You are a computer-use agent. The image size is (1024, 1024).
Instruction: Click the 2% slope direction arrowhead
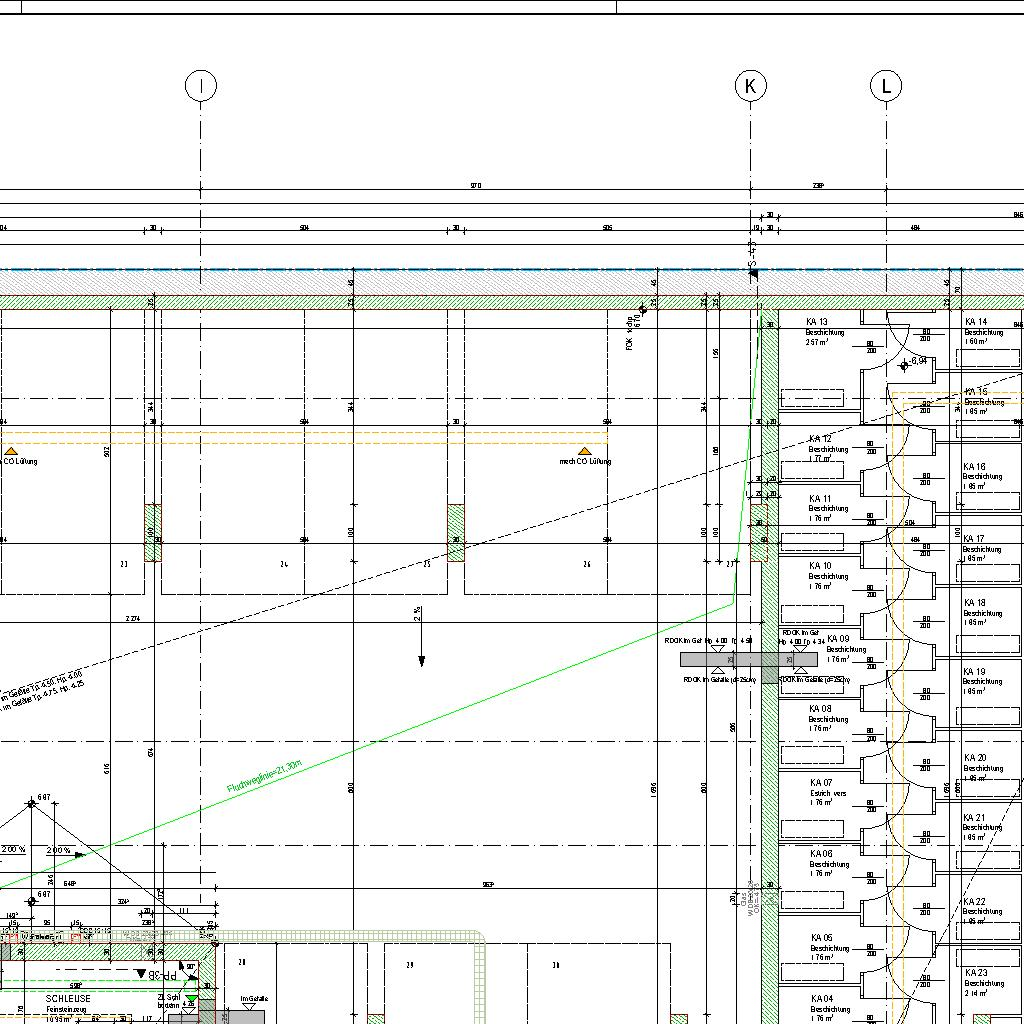(x=422, y=661)
